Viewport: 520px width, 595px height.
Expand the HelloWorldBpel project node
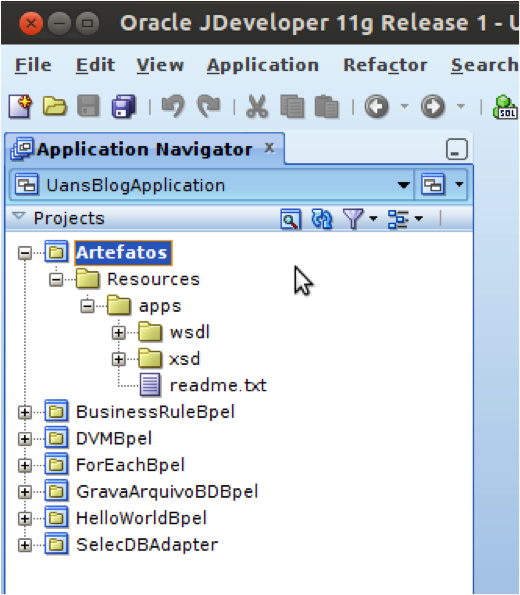coord(25,519)
